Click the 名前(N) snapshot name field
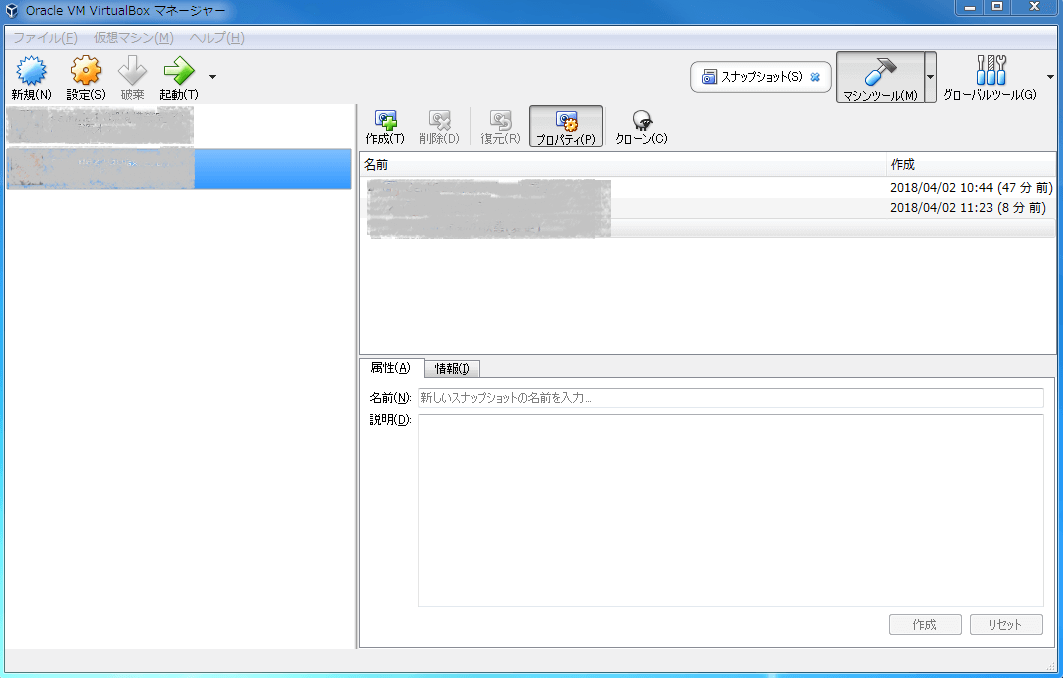The image size is (1063, 678). pyautogui.click(x=730, y=398)
